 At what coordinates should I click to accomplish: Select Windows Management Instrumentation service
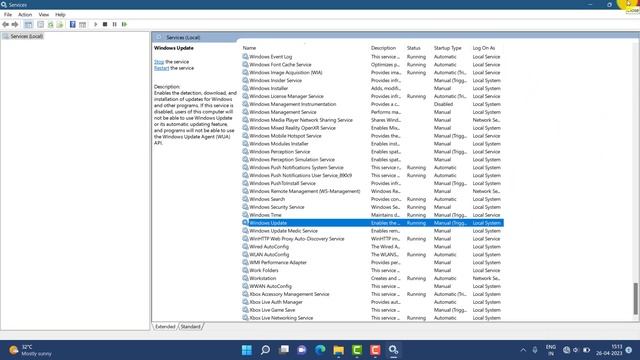point(372,104)
